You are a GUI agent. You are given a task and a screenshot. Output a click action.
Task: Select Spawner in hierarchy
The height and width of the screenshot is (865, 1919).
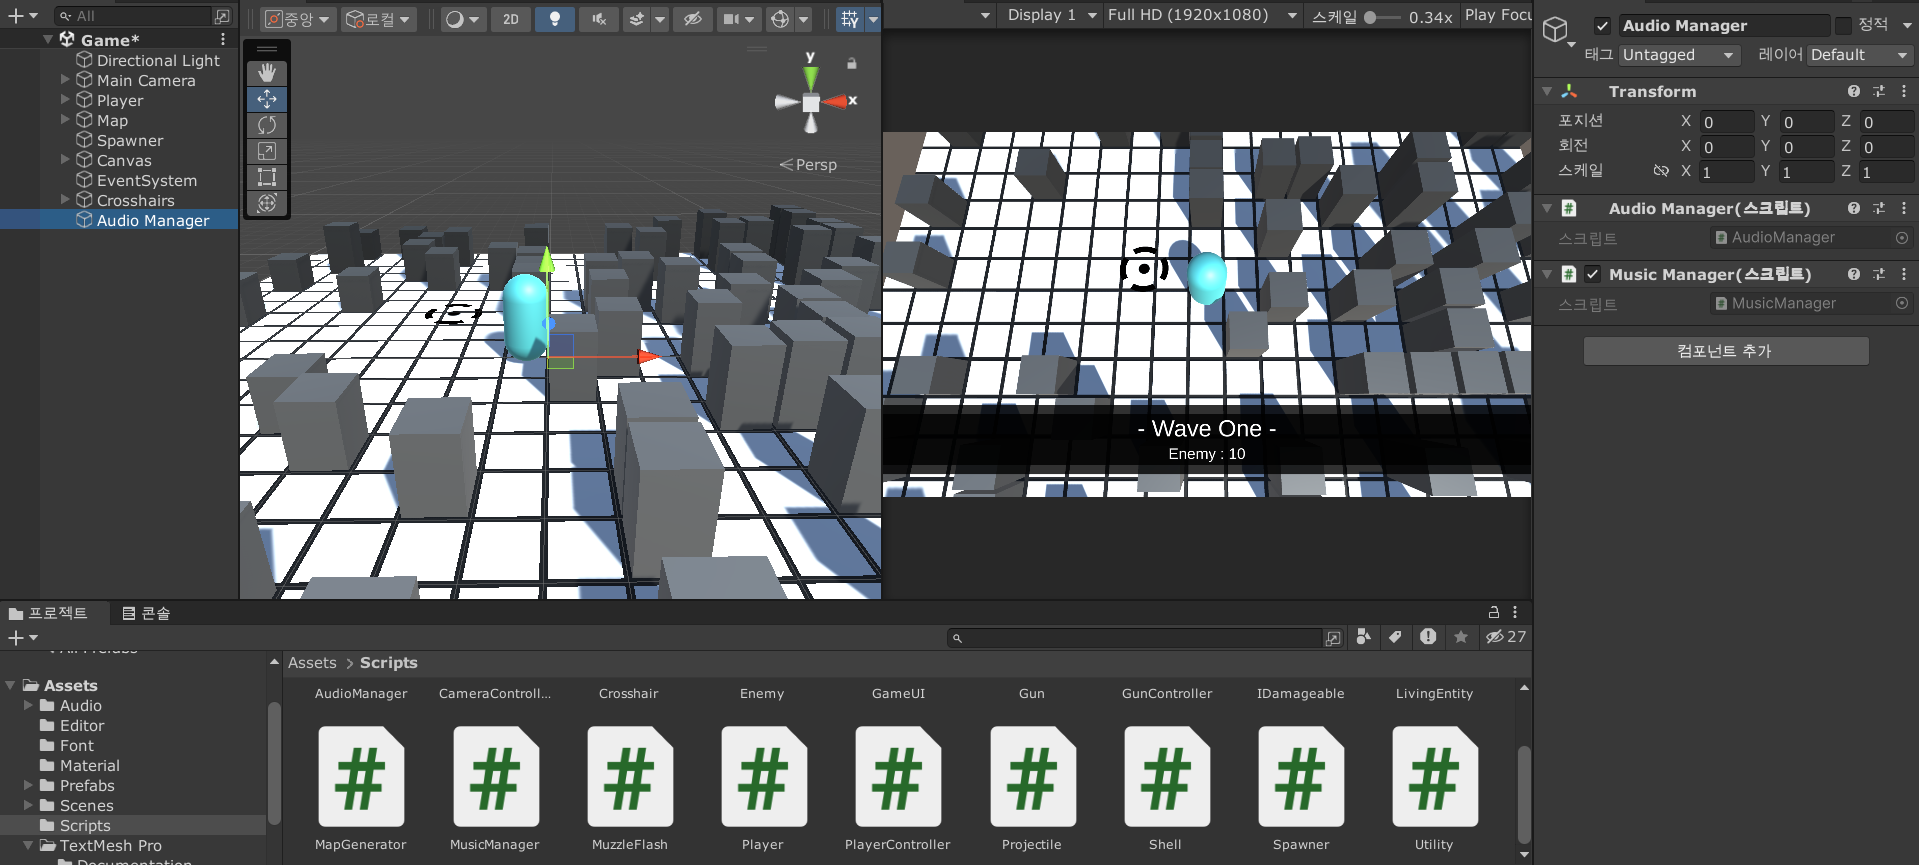[x=130, y=140]
